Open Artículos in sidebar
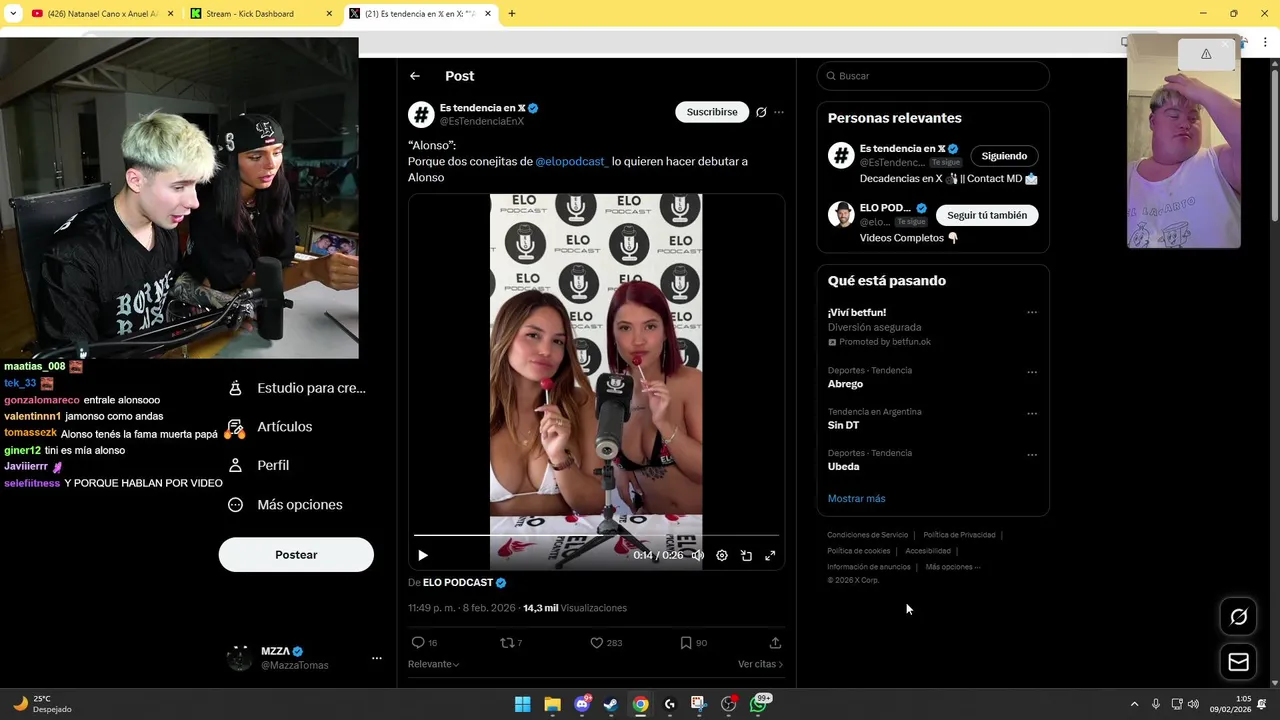 coord(270,427)
